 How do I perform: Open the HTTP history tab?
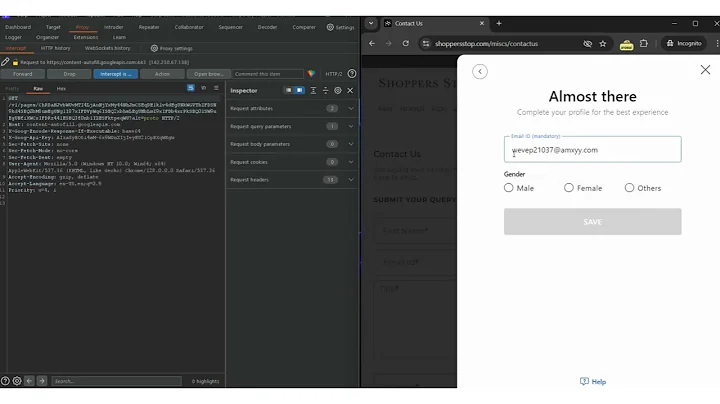pyautogui.click(x=56, y=48)
